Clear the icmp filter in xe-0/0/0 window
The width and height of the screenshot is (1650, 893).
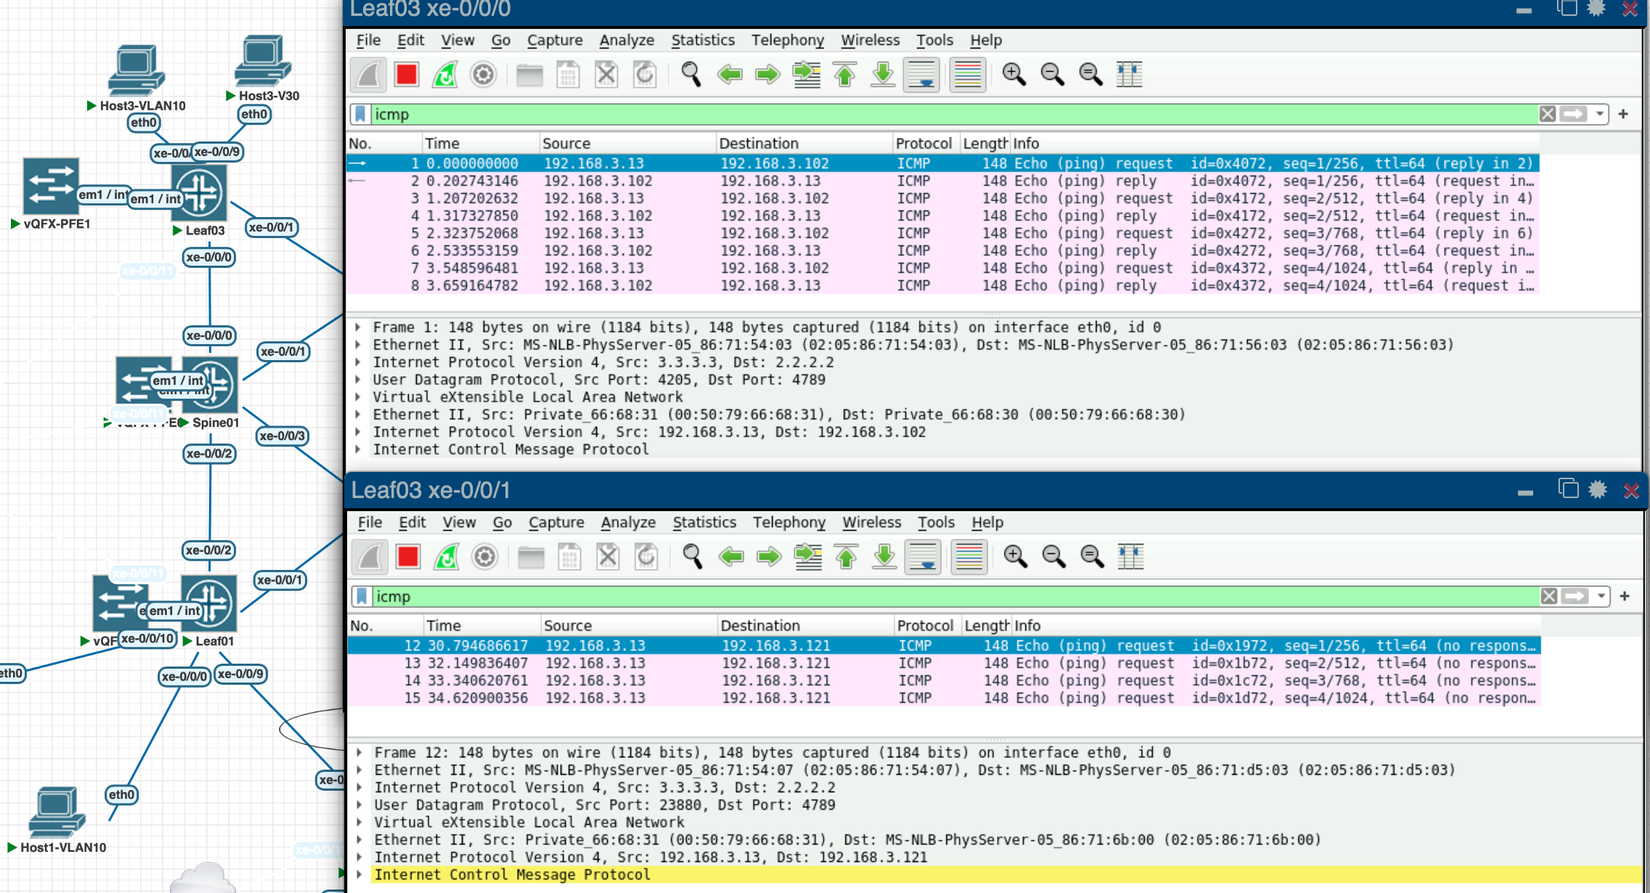click(x=1548, y=114)
